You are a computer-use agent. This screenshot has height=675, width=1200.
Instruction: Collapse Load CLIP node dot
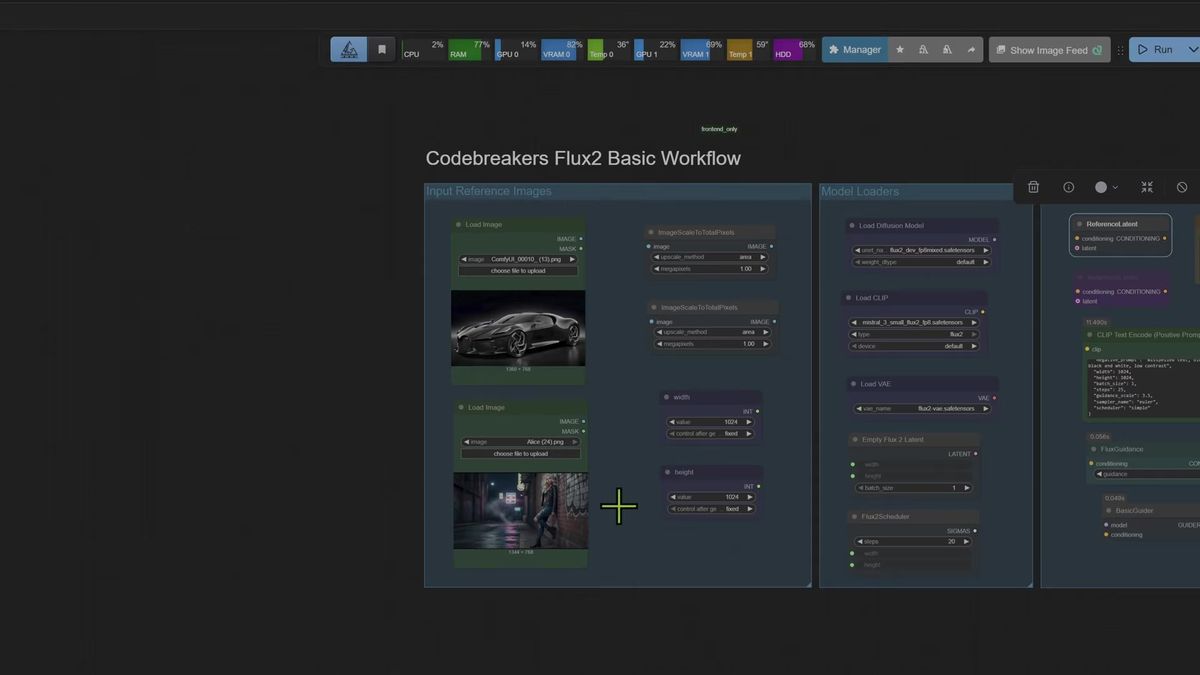point(848,298)
